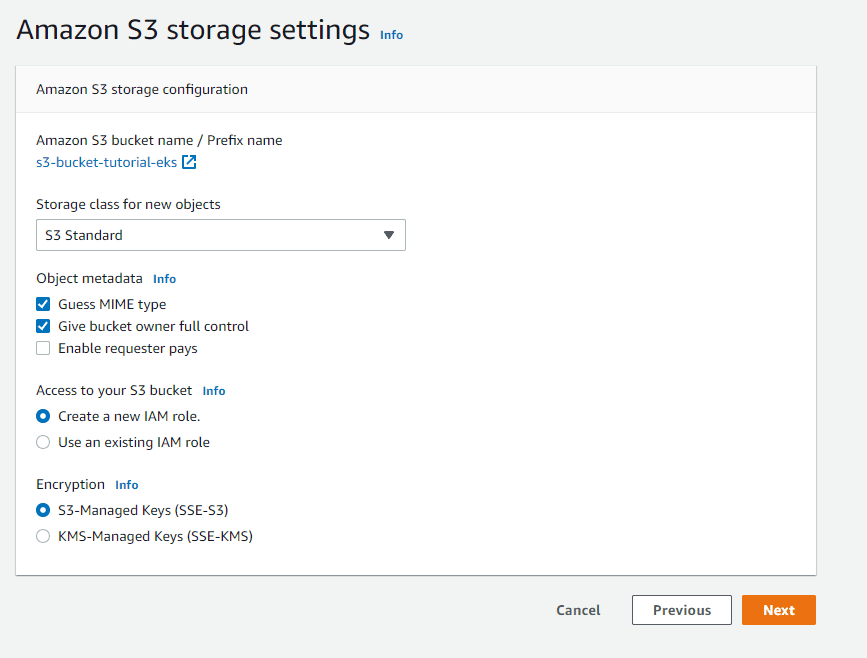Click the external link icon beside bucket name
The image size is (867, 658).
[189, 162]
